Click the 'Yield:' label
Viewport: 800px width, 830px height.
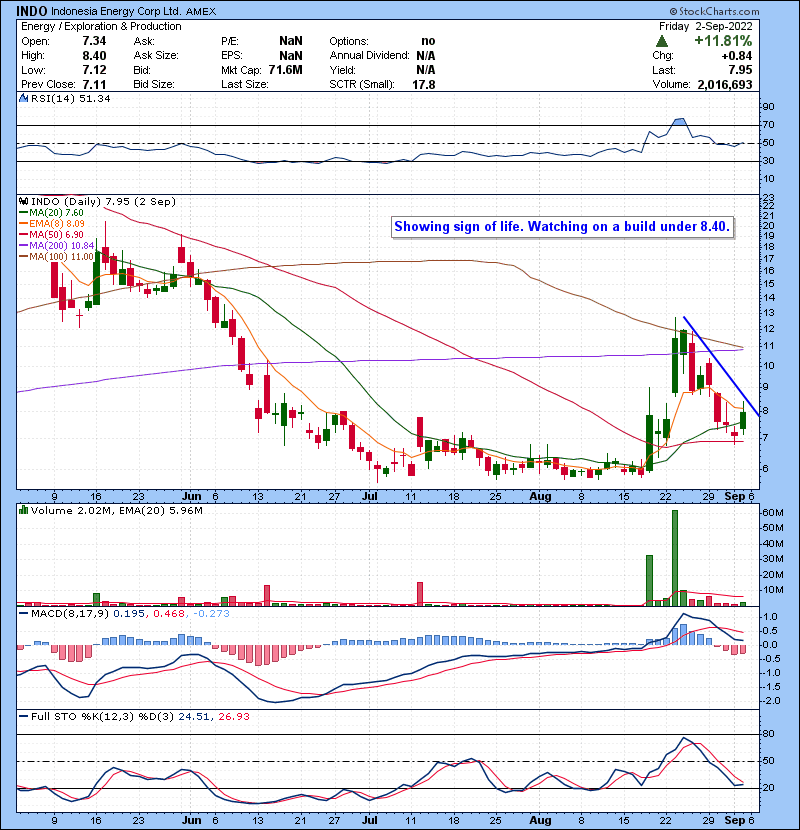pos(343,70)
